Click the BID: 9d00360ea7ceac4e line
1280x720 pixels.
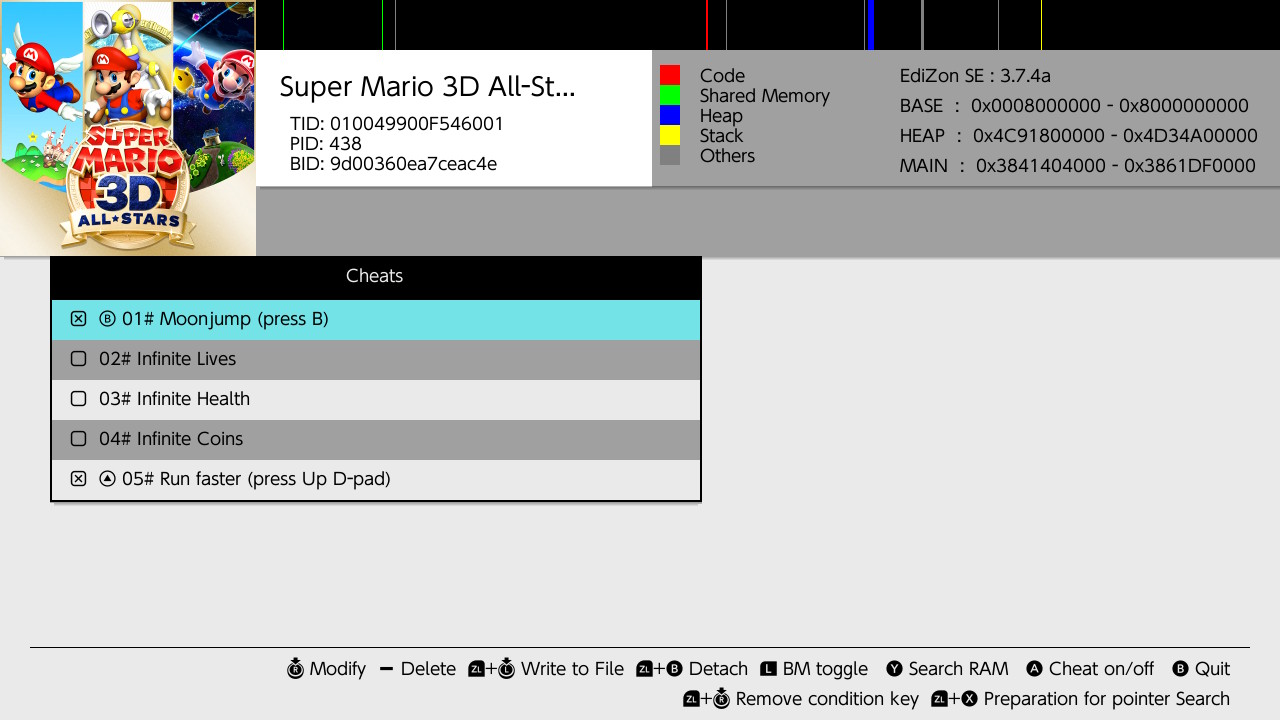pos(393,164)
